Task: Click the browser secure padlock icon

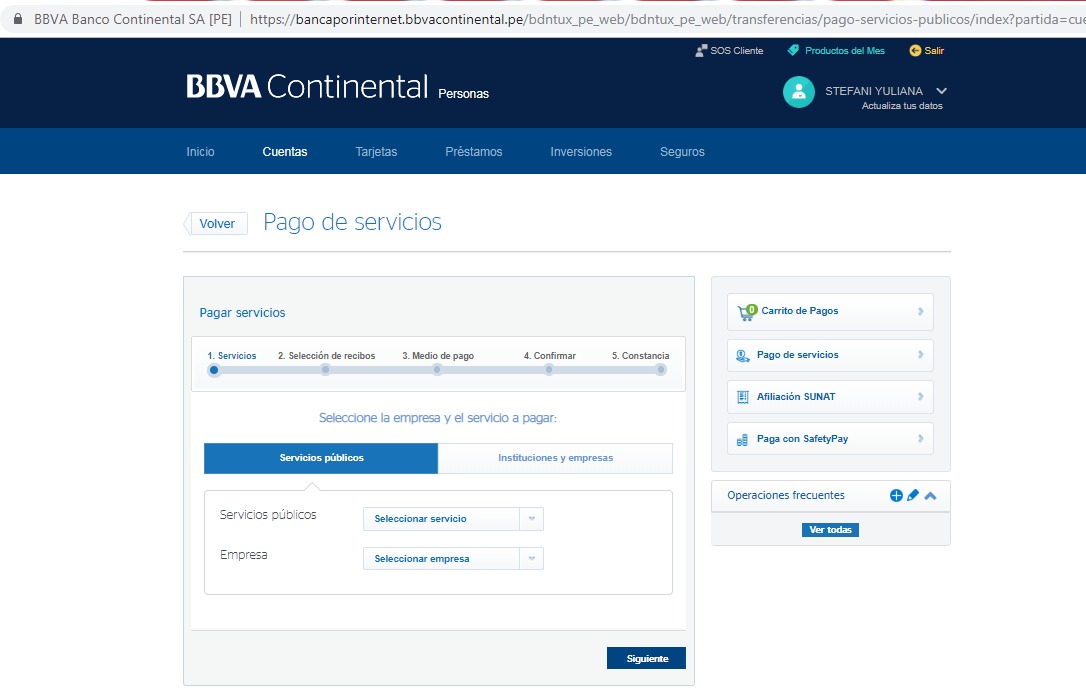Action: [18, 19]
